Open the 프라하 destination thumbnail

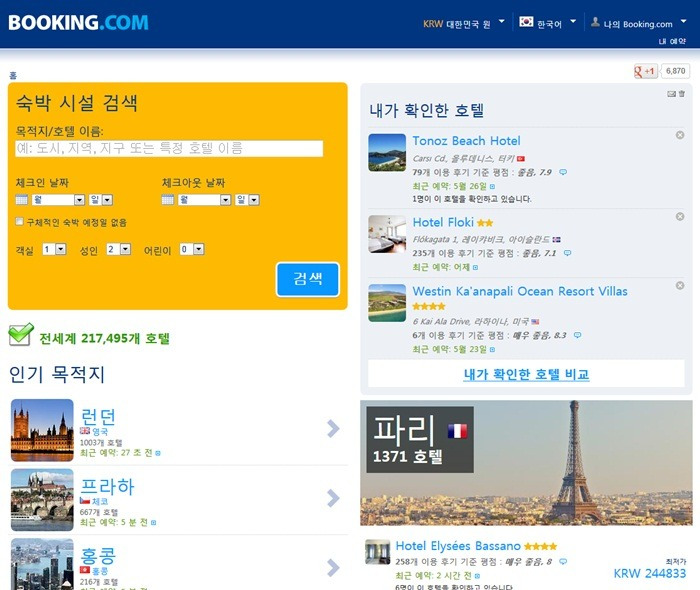pyautogui.click(x=42, y=499)
